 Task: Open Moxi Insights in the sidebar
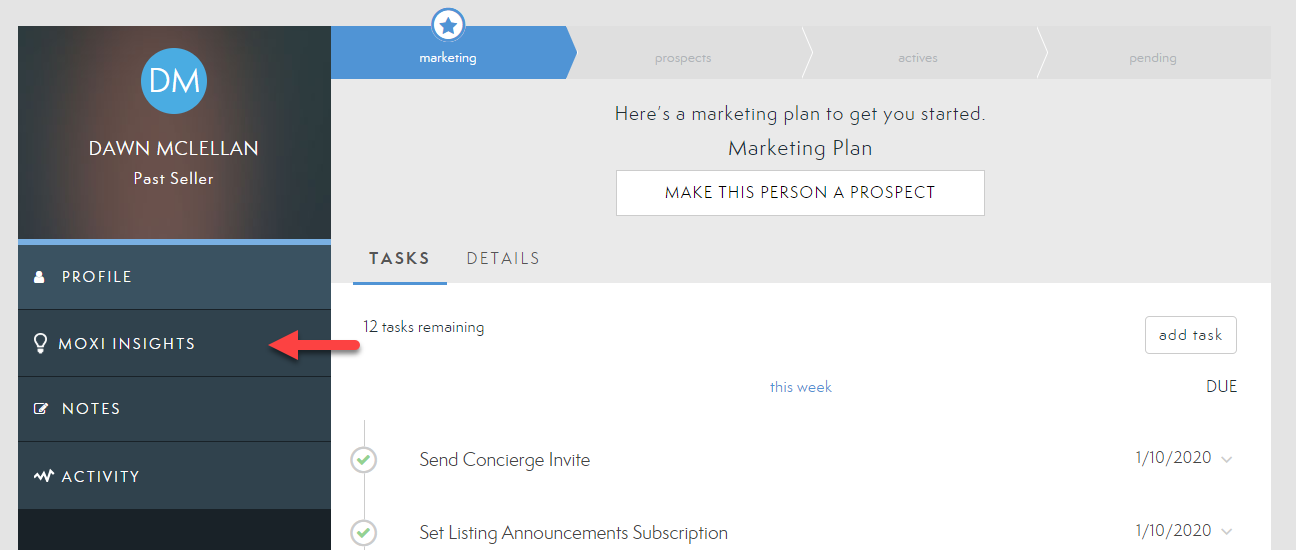pyautogui.click(x=127, y=344)
